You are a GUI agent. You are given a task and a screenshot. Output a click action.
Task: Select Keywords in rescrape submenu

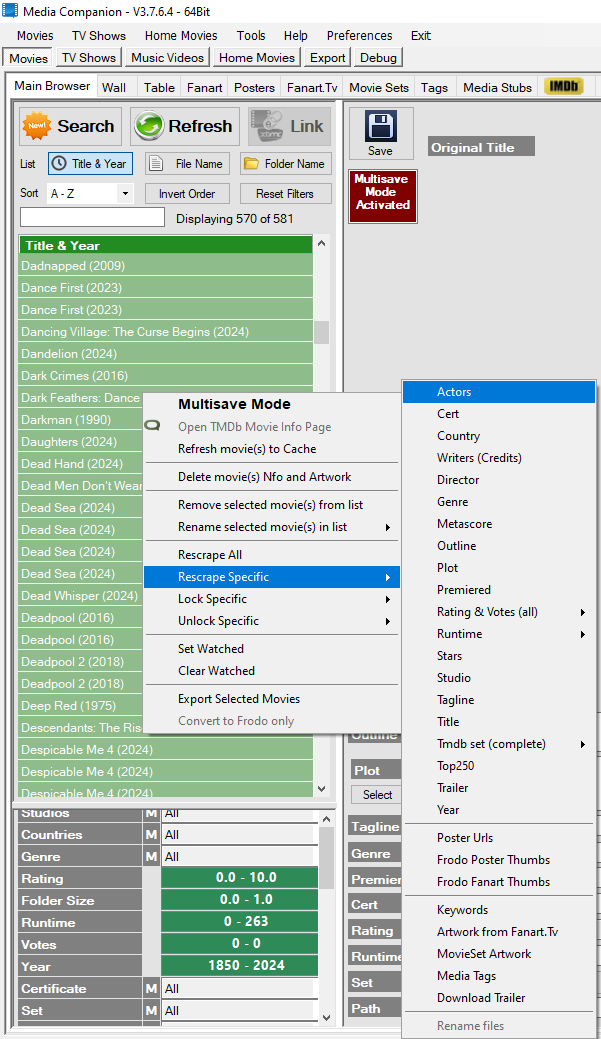[x=498, y=910]
